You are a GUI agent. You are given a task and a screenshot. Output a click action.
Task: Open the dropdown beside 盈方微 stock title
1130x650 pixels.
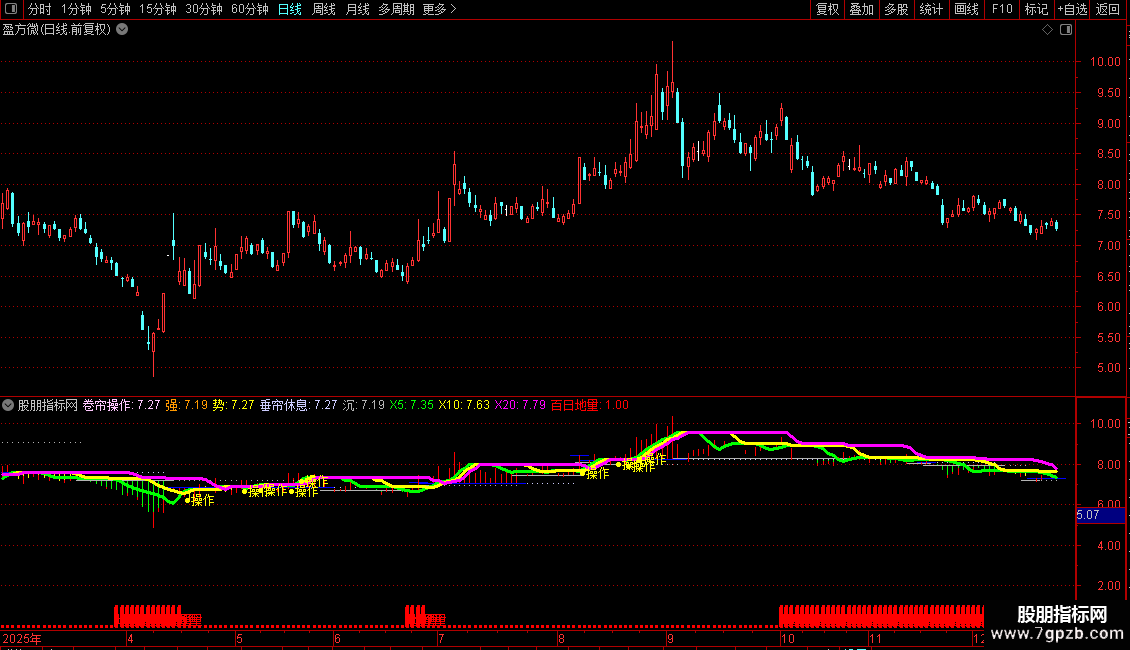point(123,30)
